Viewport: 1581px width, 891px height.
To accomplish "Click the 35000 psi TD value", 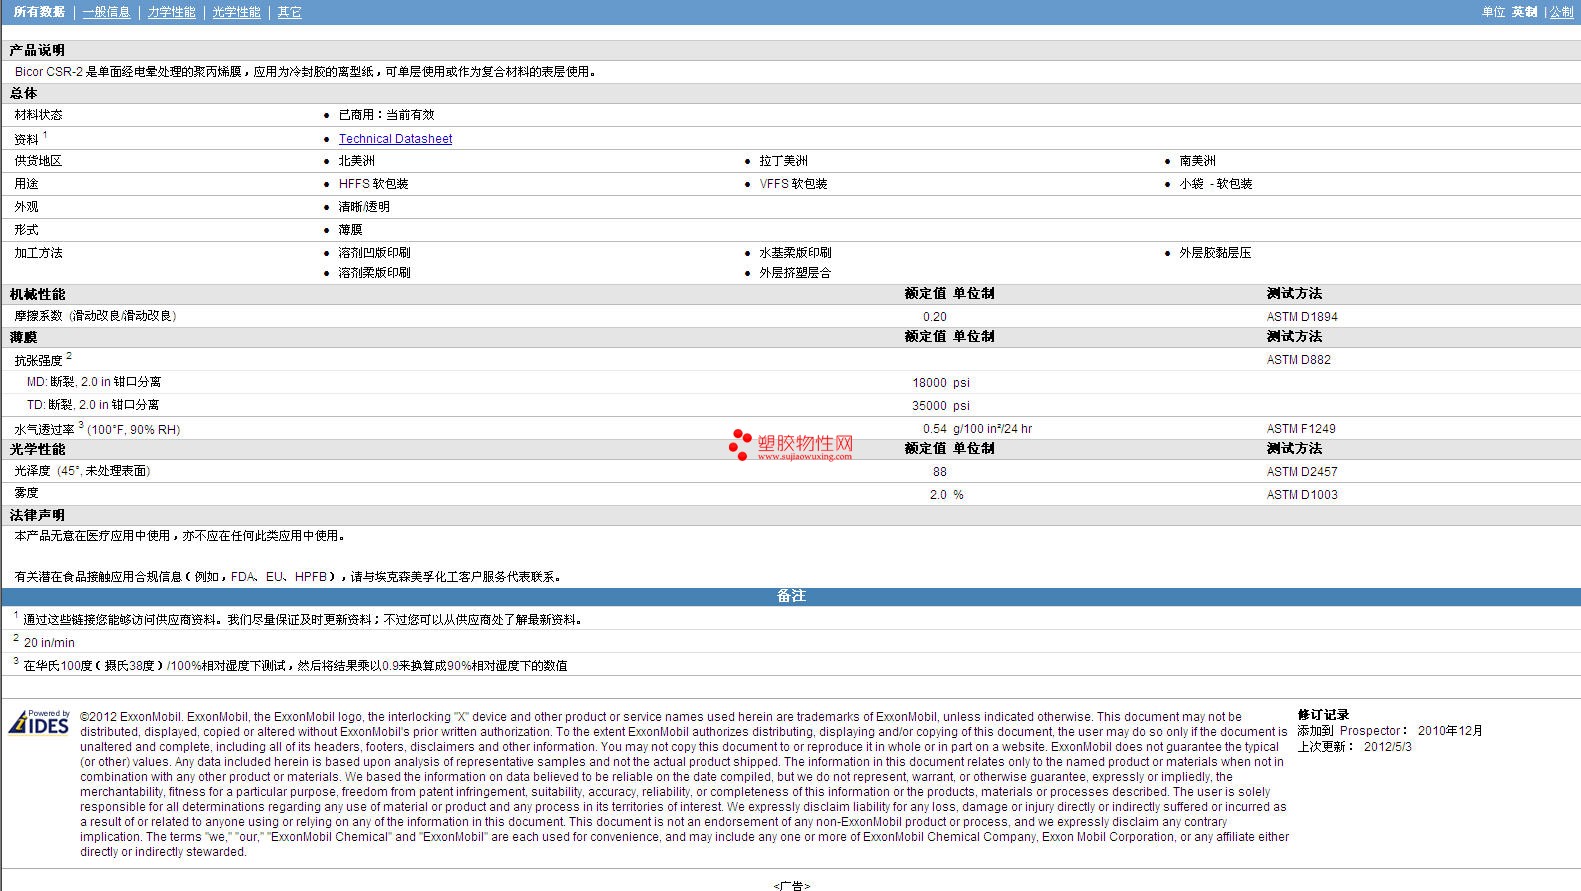I will tap(941, 406).
